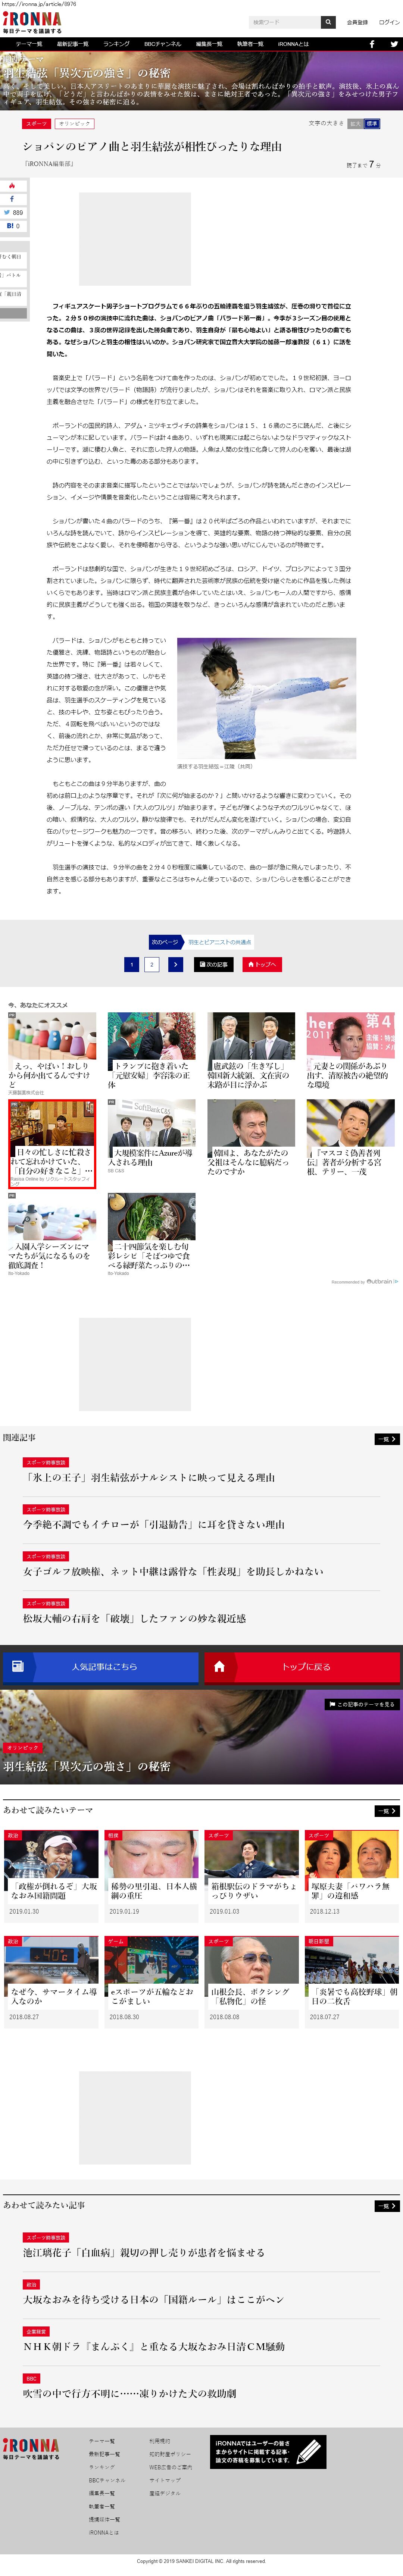The height and width of the screenshot is (2576, 403).
Task: Click the red スポーツ category tag
Action: [36, 124]
